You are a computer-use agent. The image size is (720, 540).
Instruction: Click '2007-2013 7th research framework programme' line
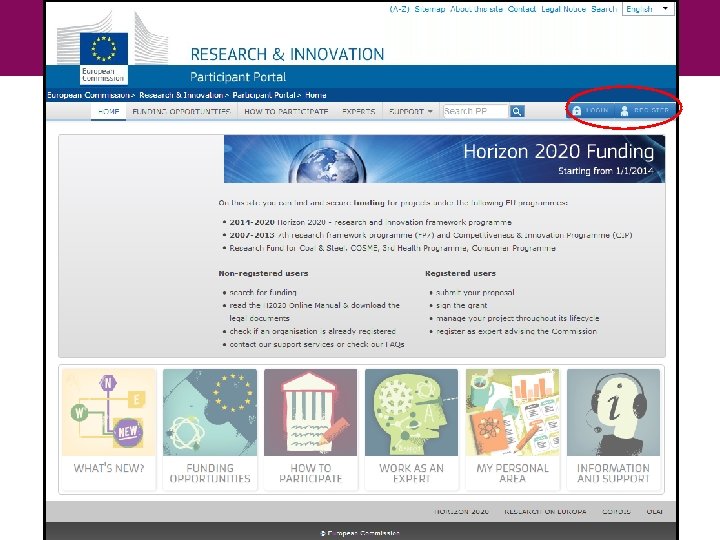click(431, 235)
